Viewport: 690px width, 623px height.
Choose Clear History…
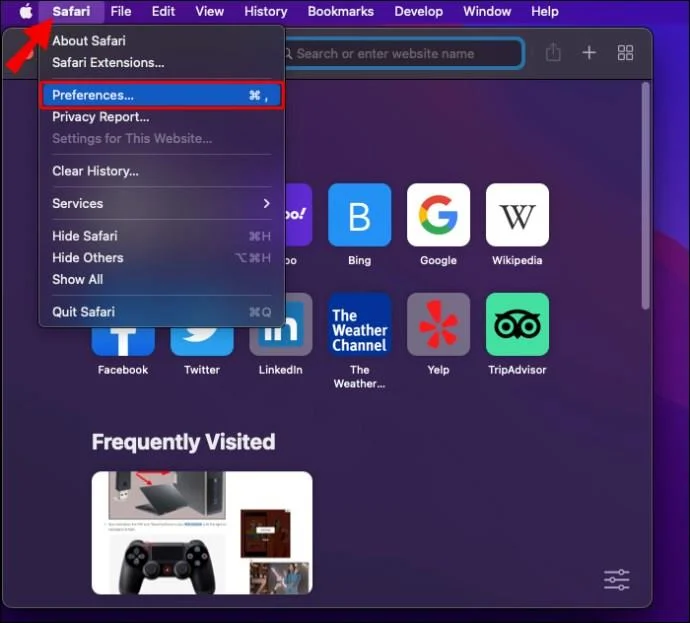point(162,171)
